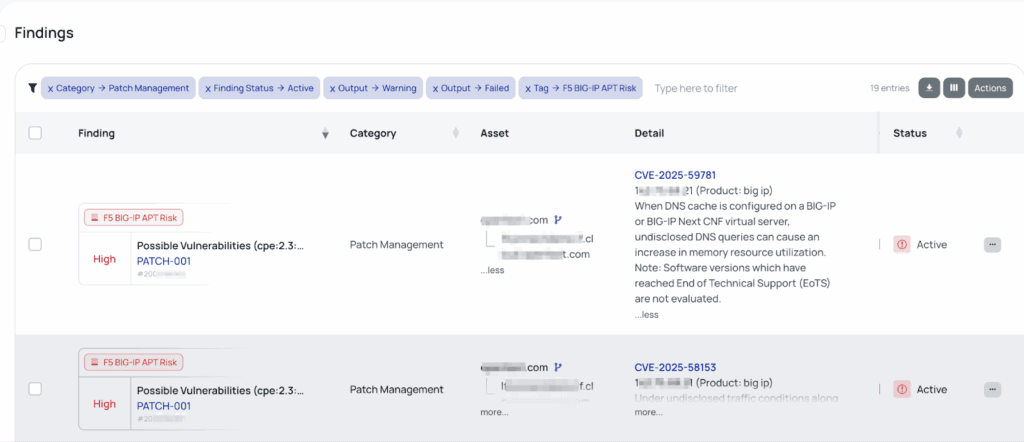Open the CVE-2025-59781 link
The image size is (1024, 442).
(675, 175)
